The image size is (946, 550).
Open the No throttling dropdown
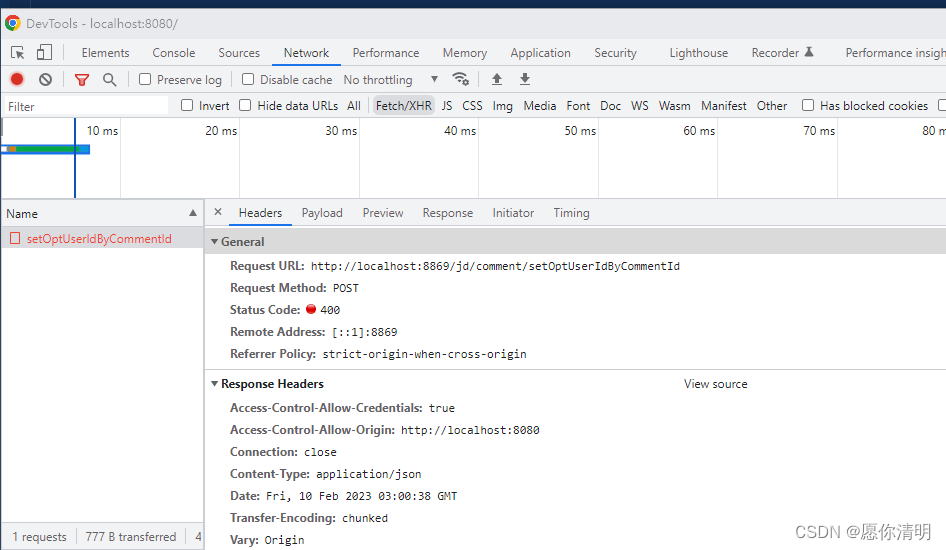pos(390,80)
